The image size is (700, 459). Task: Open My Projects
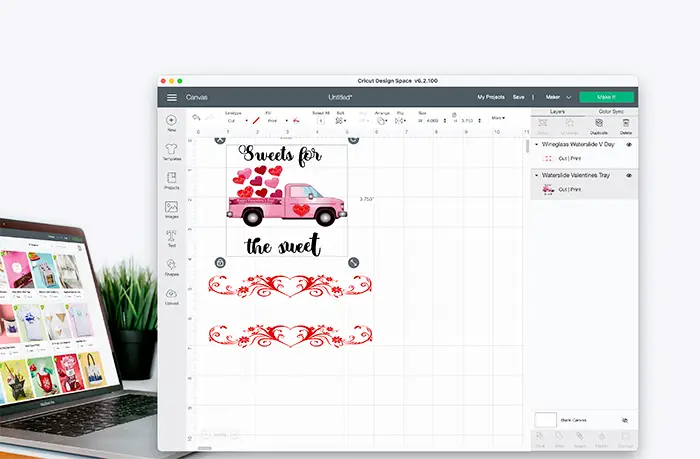(491, 97)
